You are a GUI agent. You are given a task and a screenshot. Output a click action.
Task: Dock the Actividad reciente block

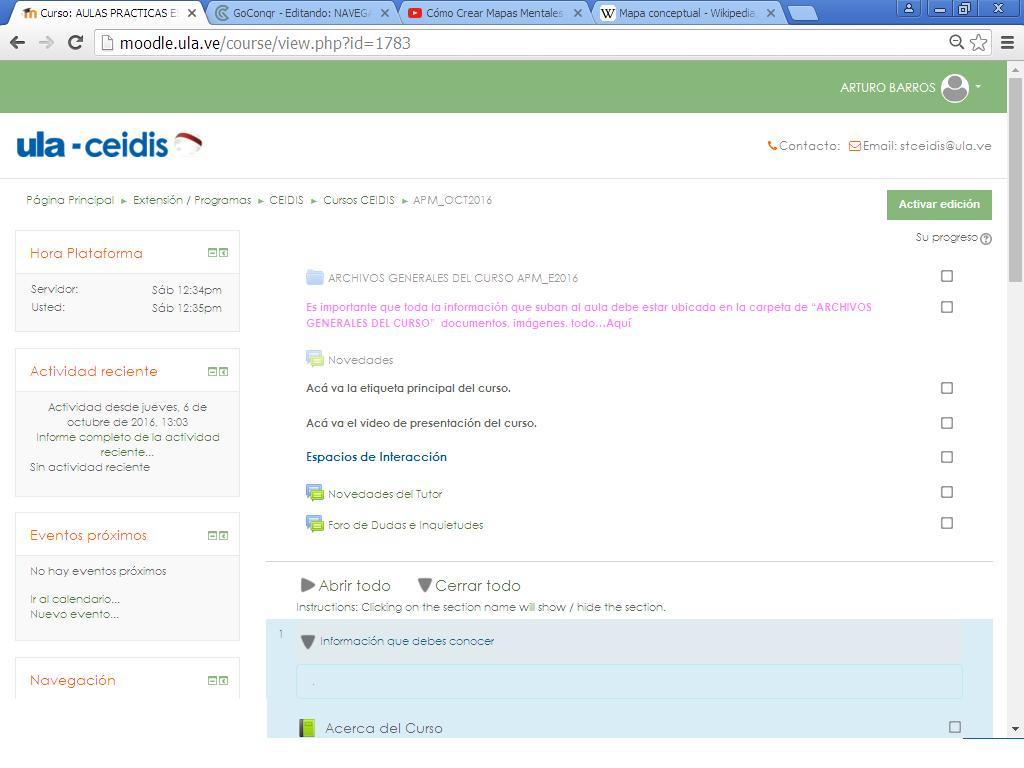223,372
